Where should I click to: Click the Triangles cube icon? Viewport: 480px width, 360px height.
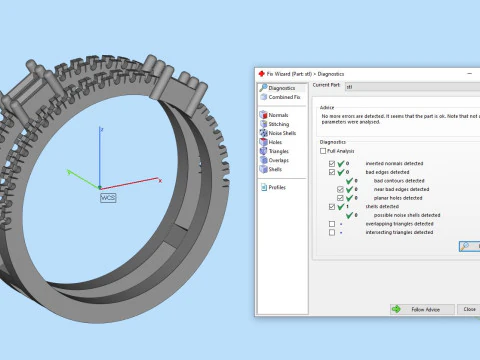click(x=263, y=151)
